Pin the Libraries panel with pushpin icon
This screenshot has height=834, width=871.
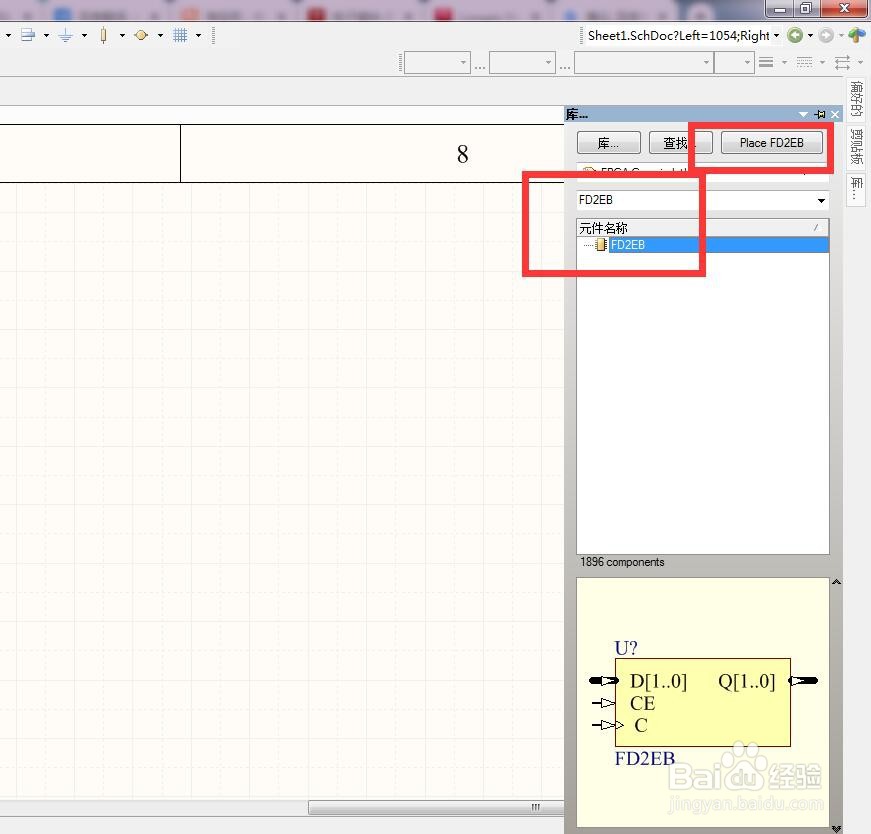pos(820,114)
